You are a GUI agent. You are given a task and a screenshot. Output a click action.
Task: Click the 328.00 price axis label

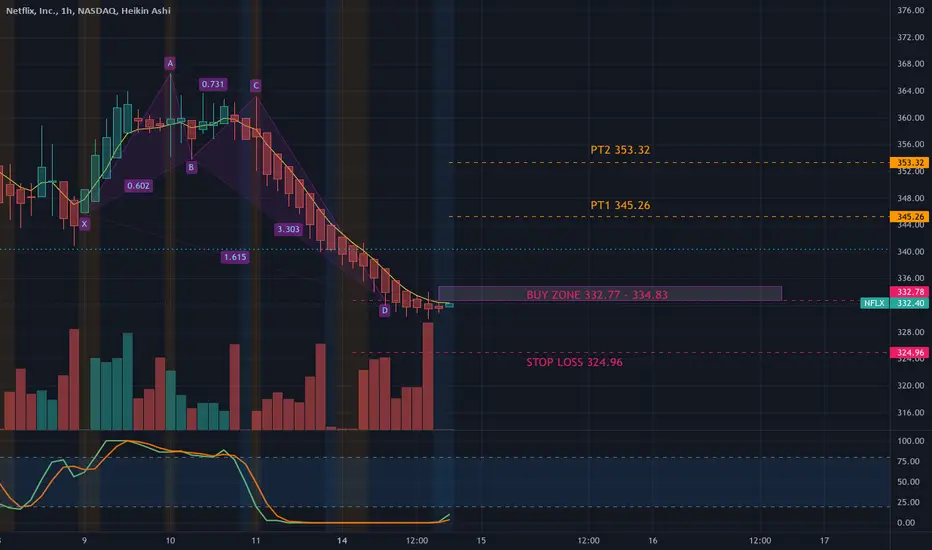coord(911,332)
